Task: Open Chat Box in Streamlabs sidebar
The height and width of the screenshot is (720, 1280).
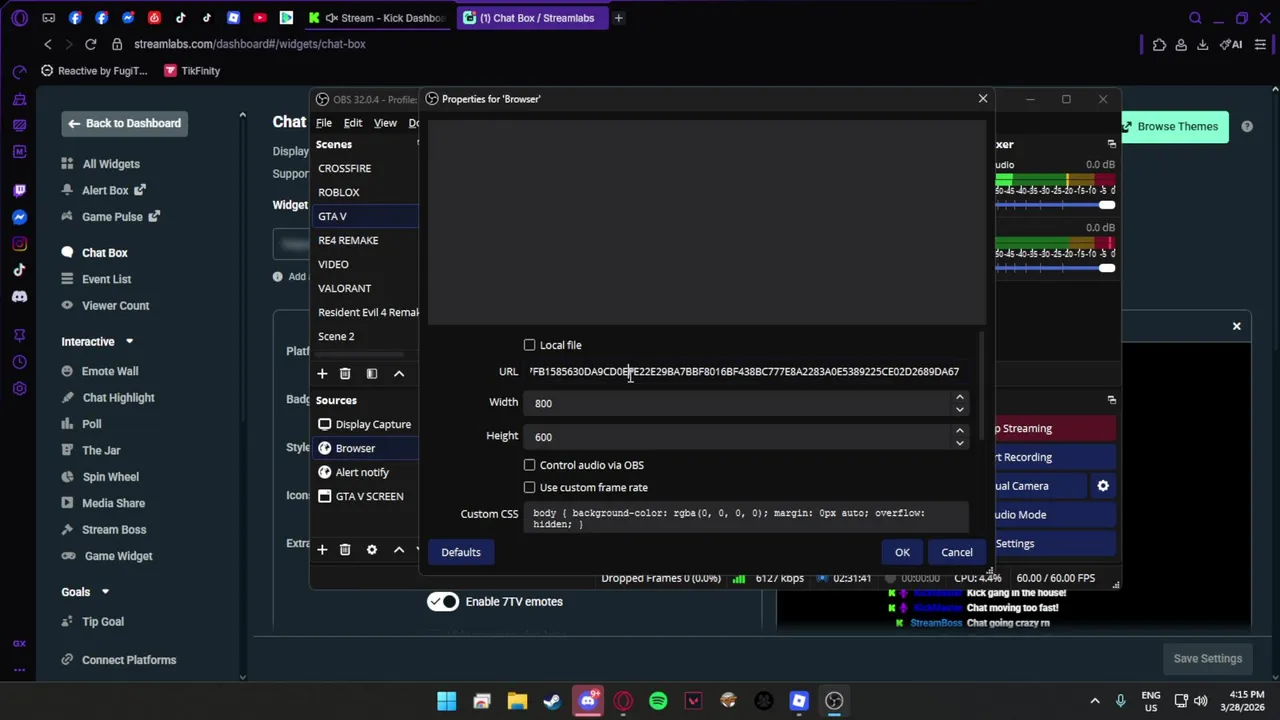Action: click(104, 253)
